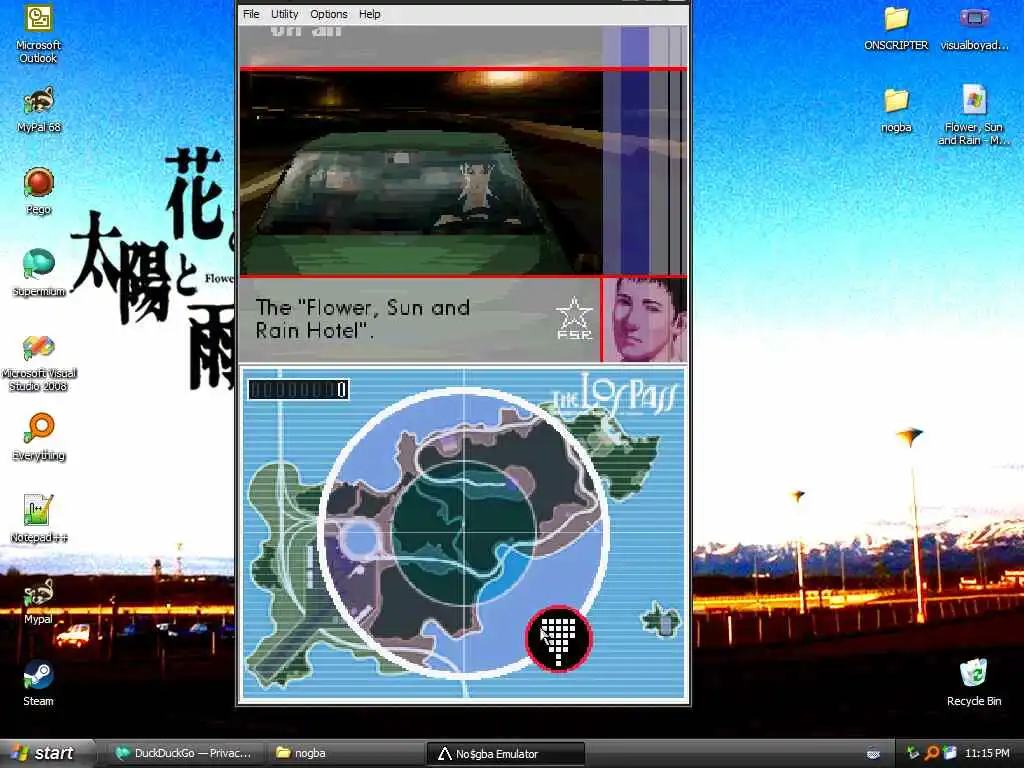
Task: Click the keyboard icon on taskbar
Action: [873, 754]
